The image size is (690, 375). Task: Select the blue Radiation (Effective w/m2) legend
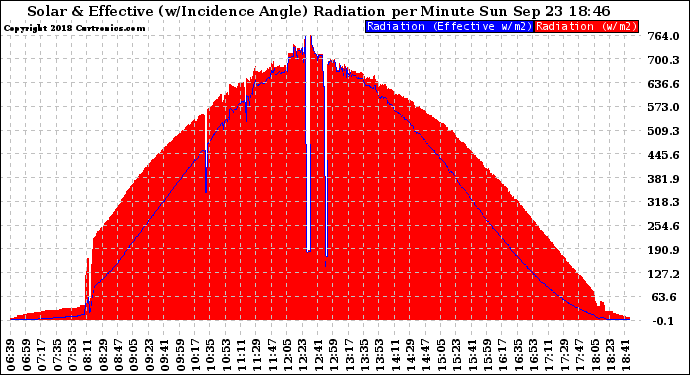tap(449, 26)
